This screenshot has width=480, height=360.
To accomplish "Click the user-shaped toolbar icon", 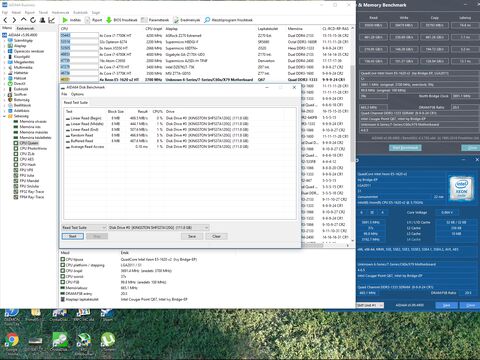I will [42, 20].
